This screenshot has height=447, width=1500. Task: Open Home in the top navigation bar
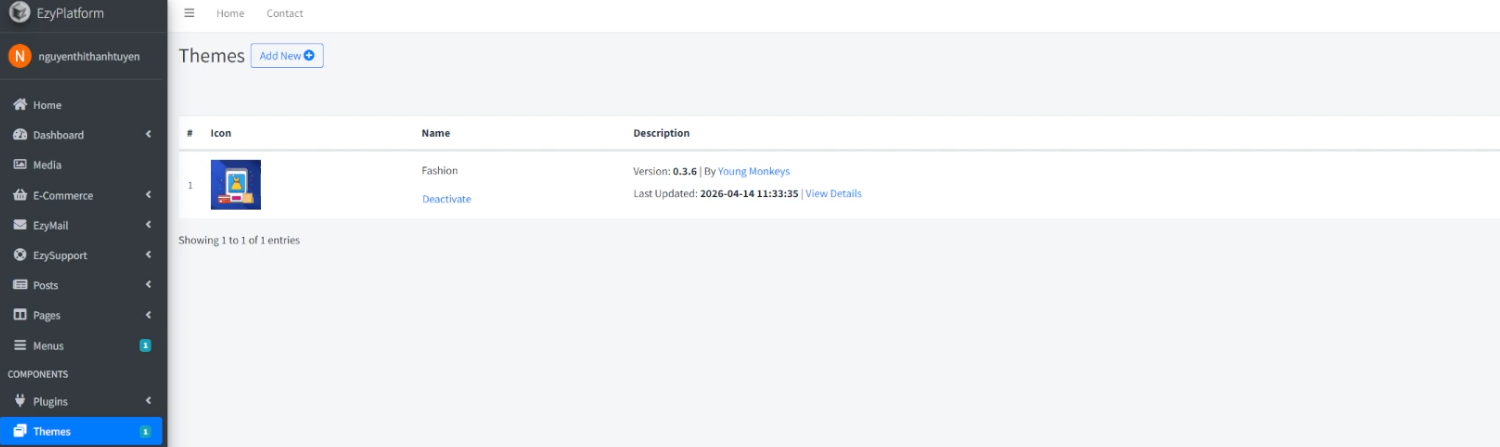[x=230, y=13]
